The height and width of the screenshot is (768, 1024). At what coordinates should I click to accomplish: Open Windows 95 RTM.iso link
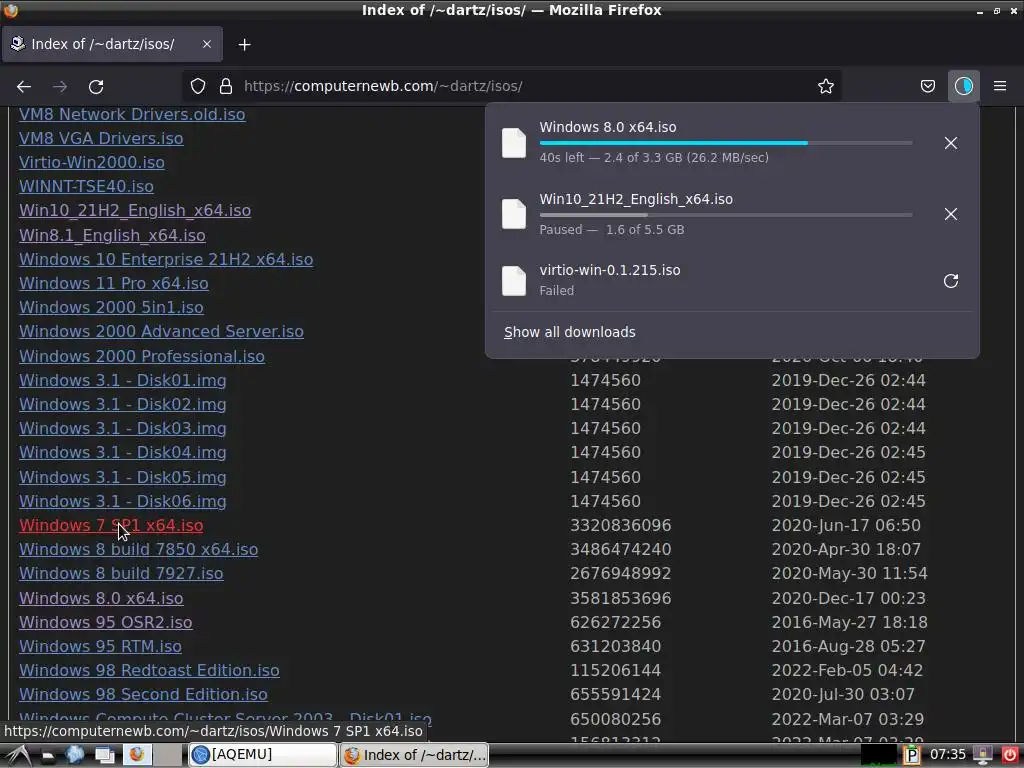(x=101, y=647)
